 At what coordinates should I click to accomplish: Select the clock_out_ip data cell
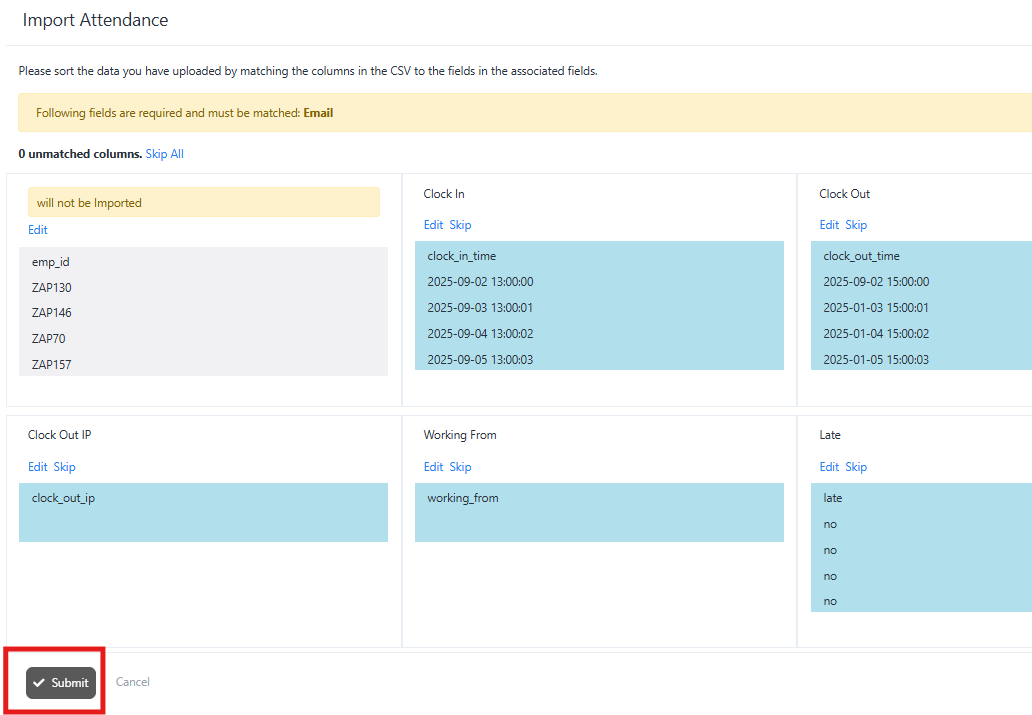click(x=64, y=498)
